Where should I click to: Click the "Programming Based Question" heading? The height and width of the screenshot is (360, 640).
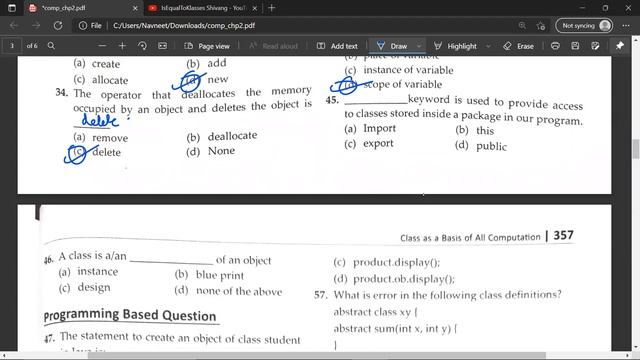(x=130, y=315)
